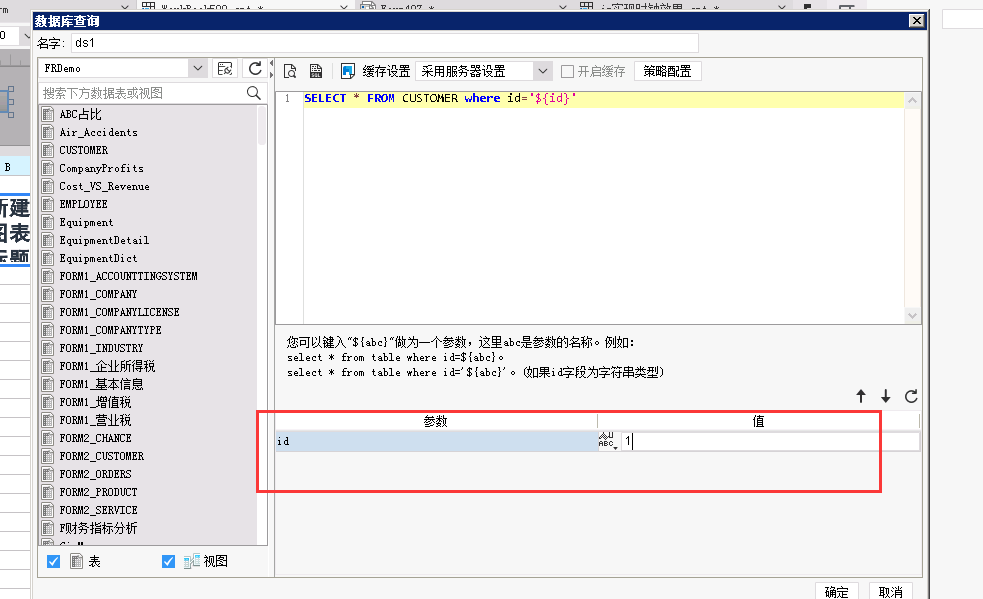Click the table icon beside Equipment
Image resolution: width=983 pixels, height=599 pixels.
point(48,222)
